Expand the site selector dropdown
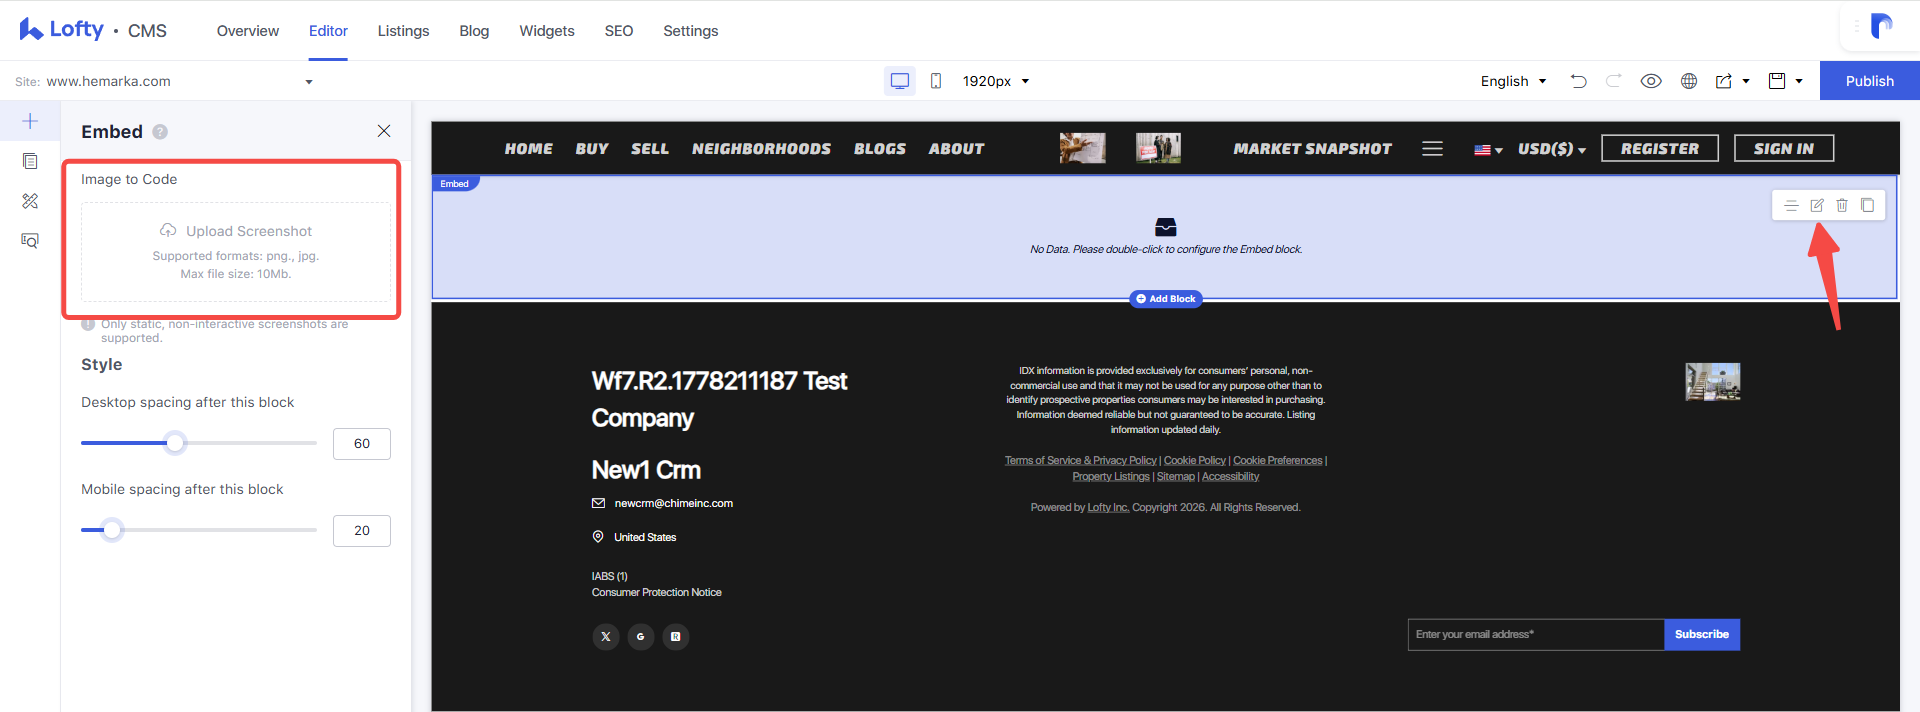The height and width of the screenshot is (712, 1920). pos(309,82)
